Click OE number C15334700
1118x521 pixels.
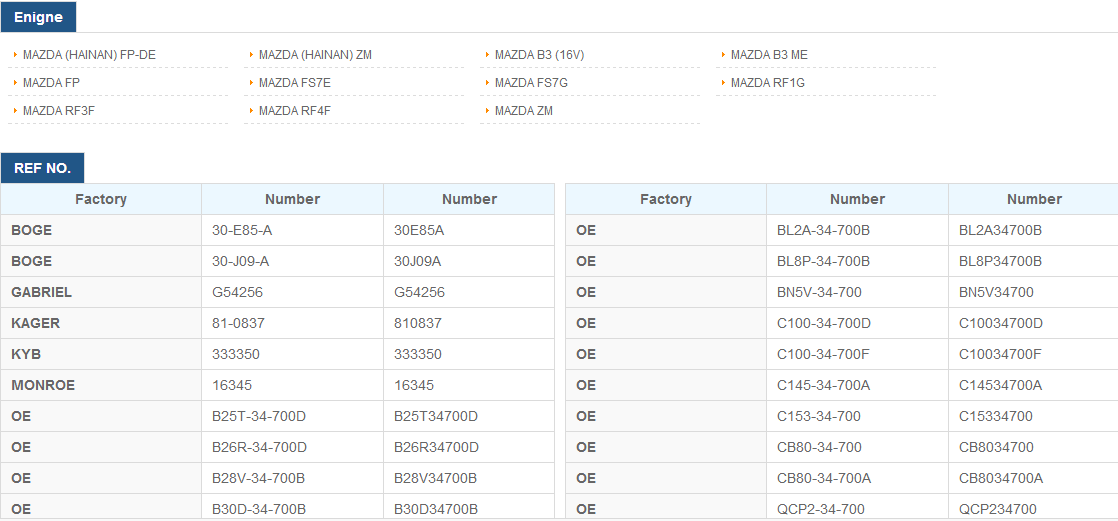point(996,416)
